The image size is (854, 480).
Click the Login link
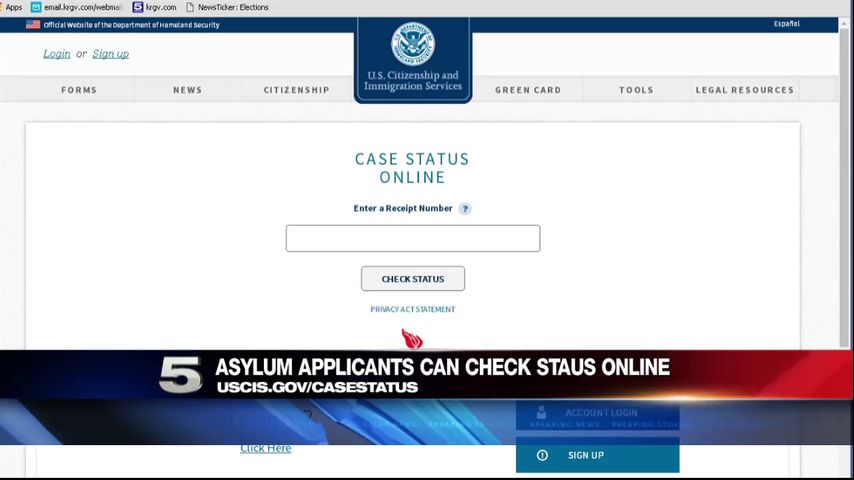point(57,54)
